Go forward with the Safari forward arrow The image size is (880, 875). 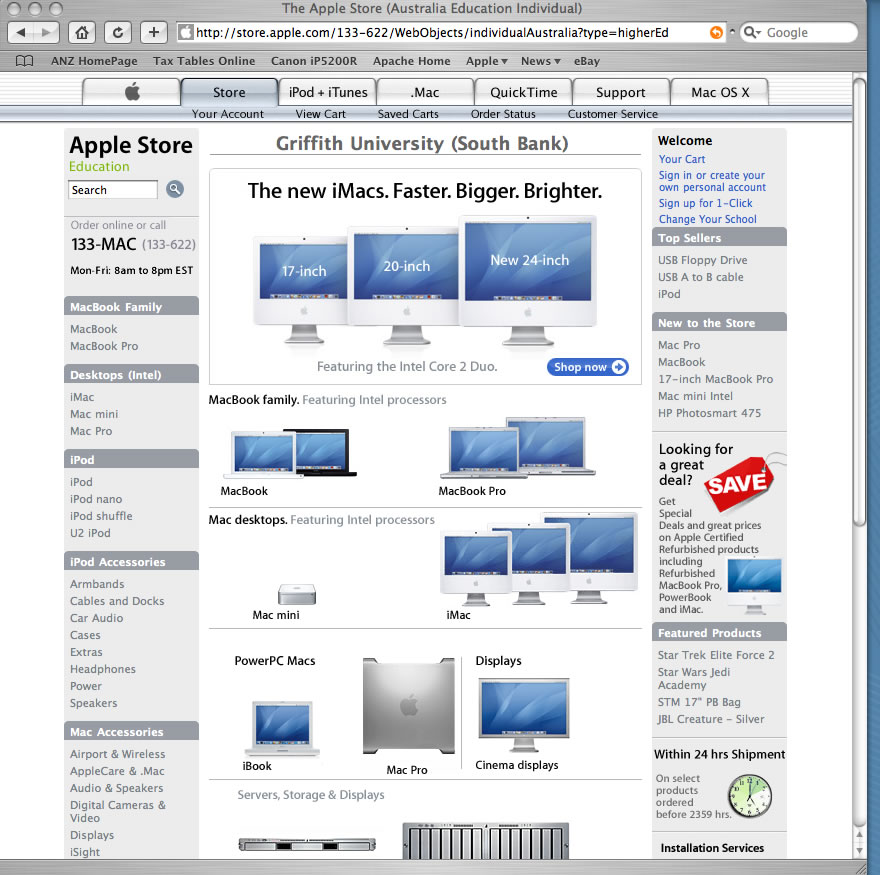pyautogui.click(x=47, y=33)
